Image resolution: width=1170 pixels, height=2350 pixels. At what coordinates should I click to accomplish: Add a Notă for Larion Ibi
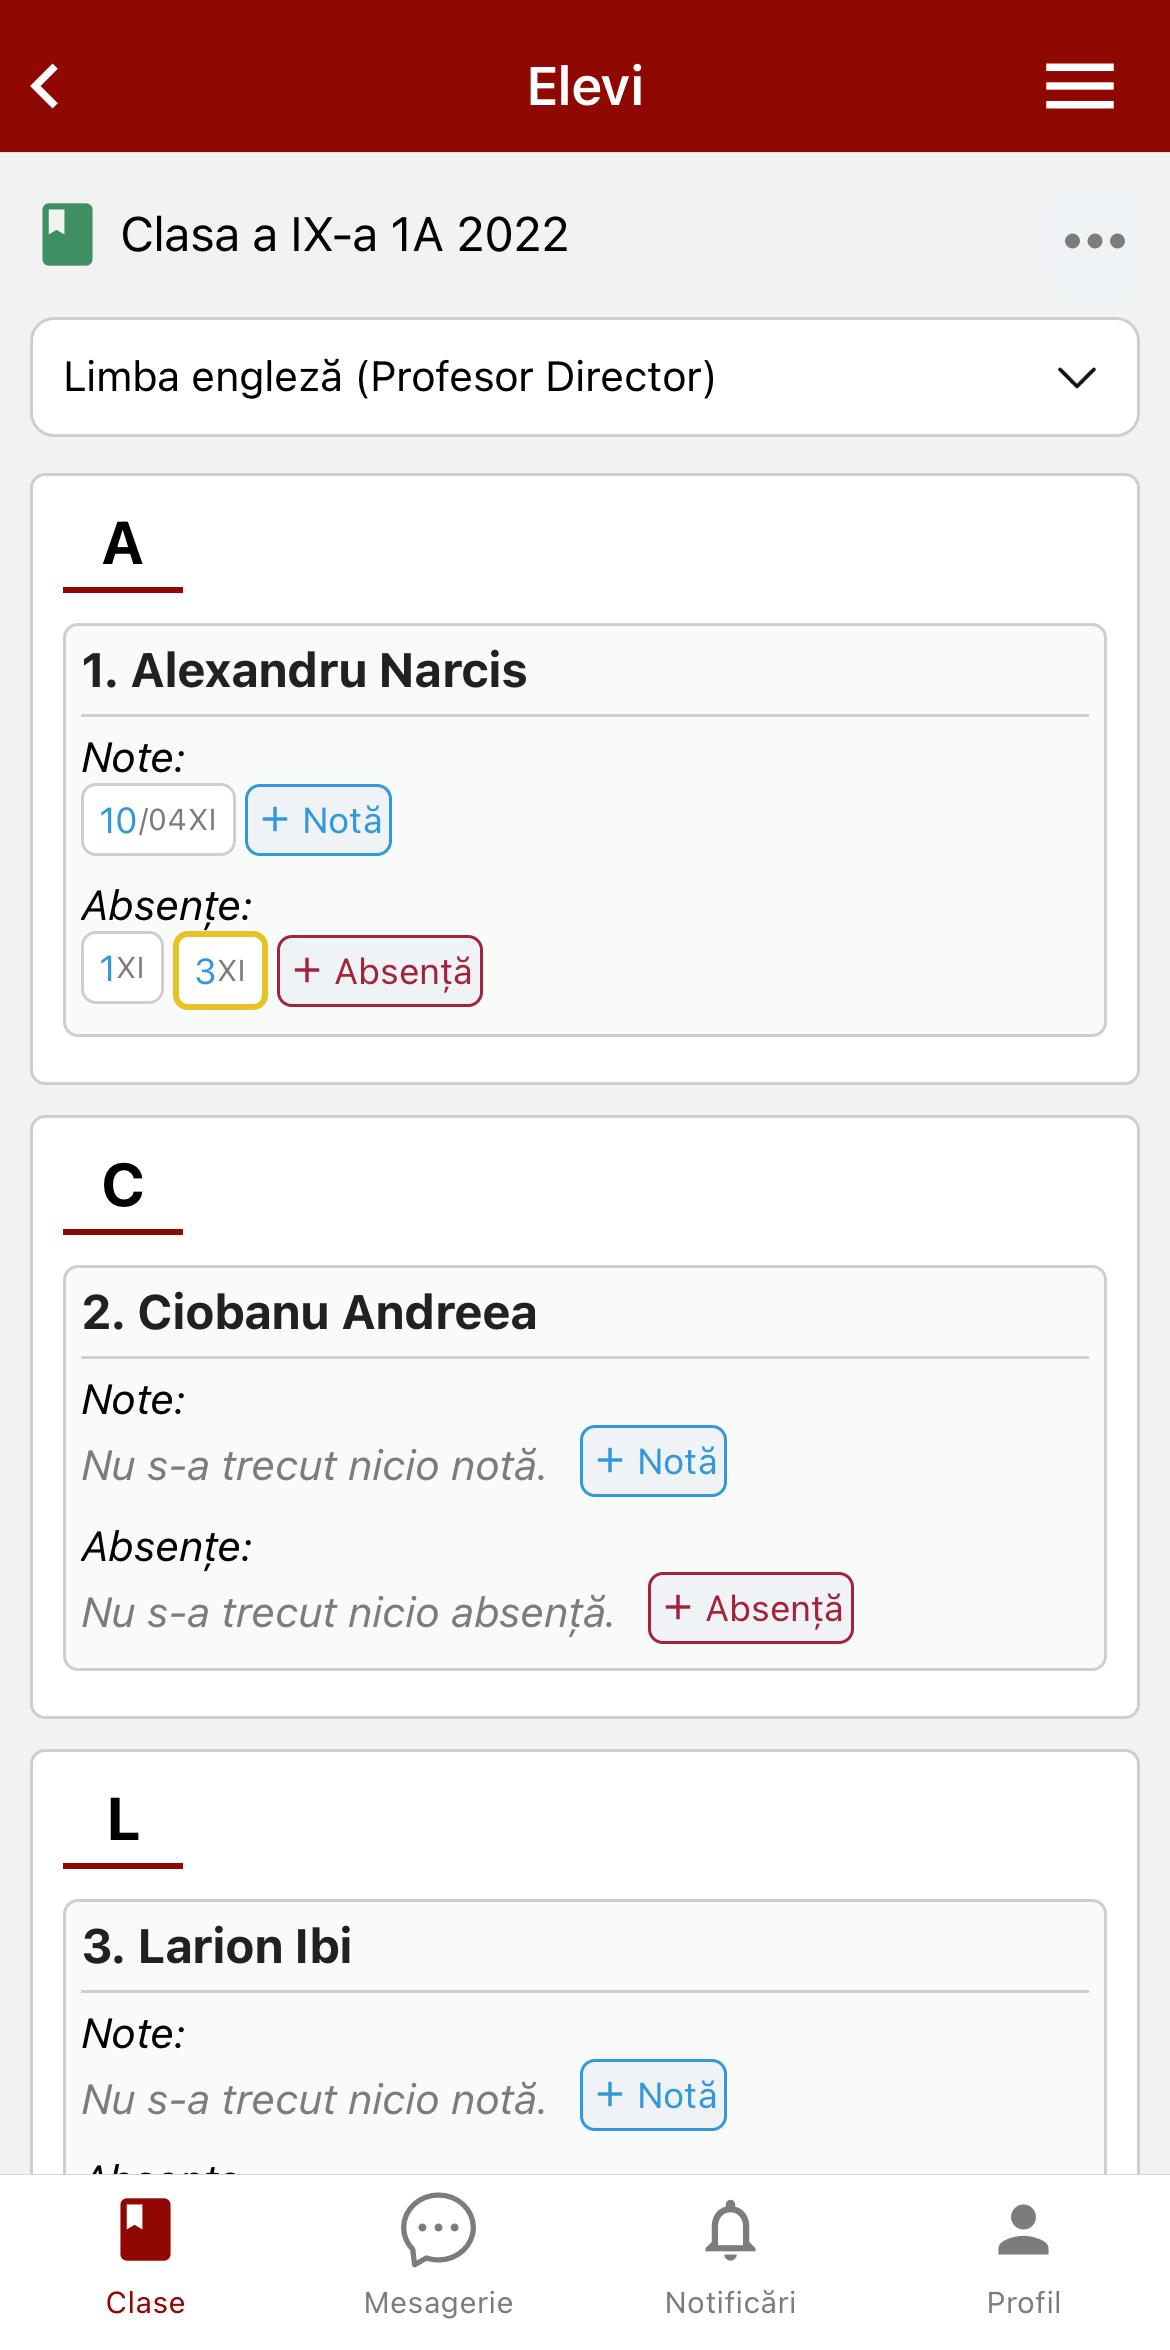[x=653, y=2095]
